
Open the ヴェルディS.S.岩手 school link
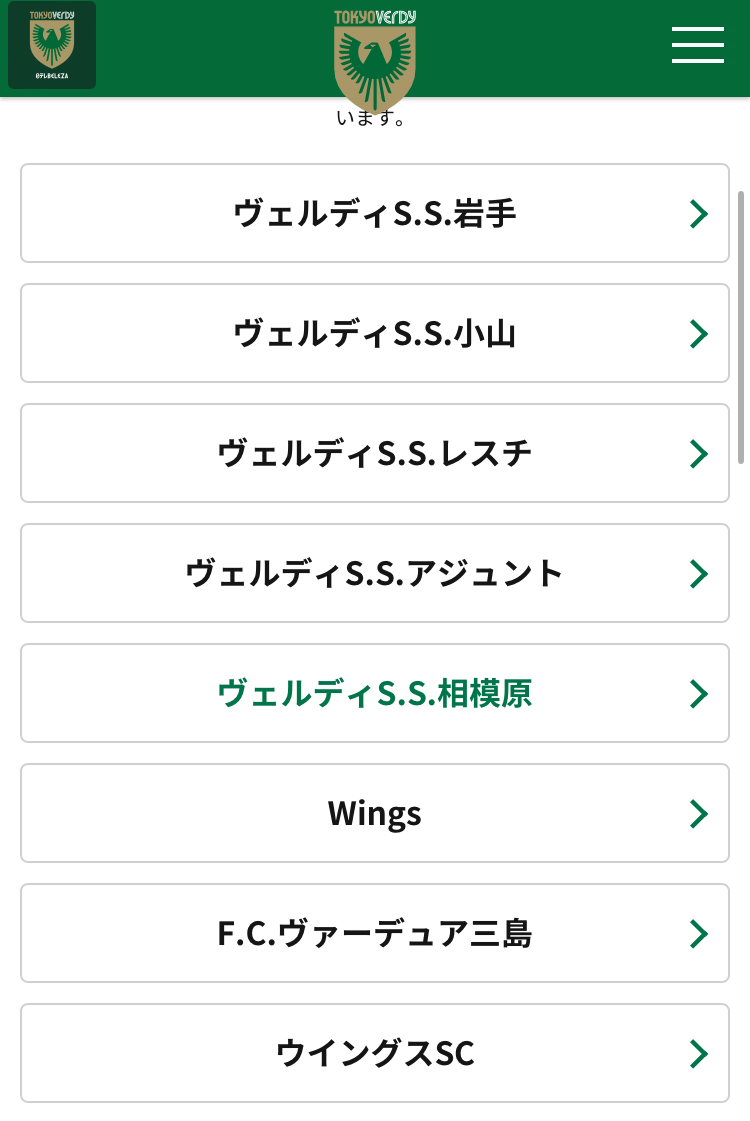click(375, 214)
